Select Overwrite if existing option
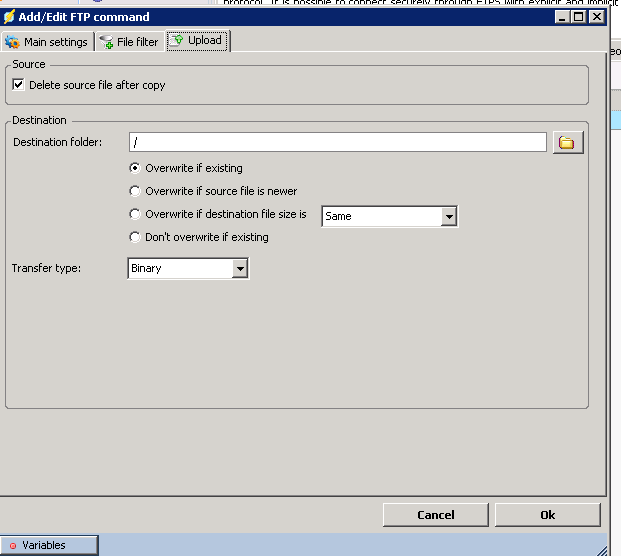The image size is (621, 556). coord(135,168)
